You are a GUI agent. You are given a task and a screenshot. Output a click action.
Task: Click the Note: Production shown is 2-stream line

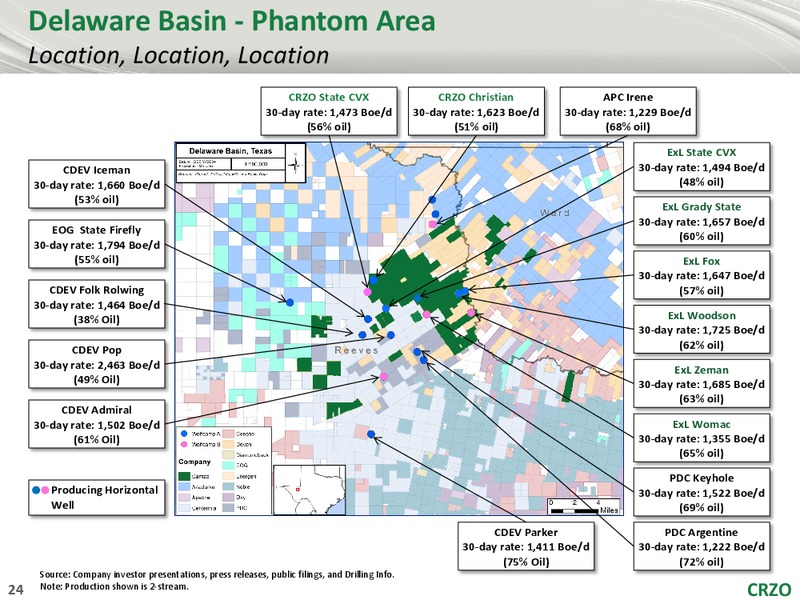[x=114, y=587]
